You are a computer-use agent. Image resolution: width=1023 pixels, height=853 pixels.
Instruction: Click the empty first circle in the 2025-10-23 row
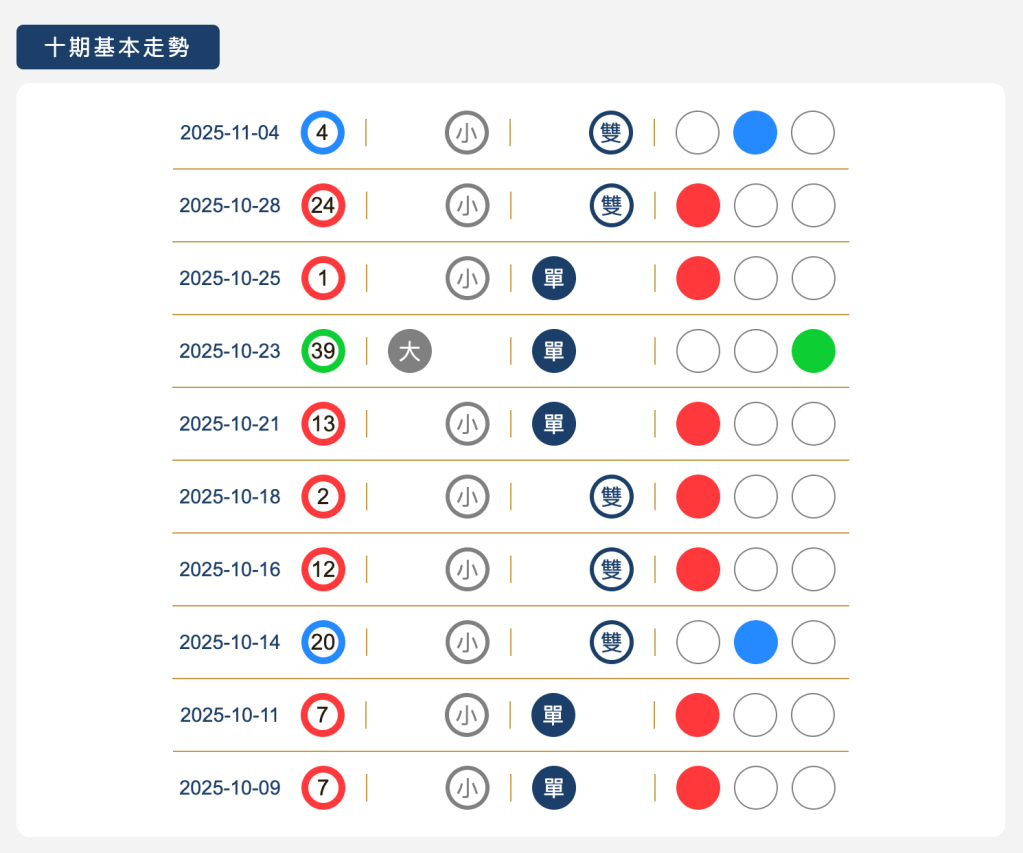click(x=698, y=351)
